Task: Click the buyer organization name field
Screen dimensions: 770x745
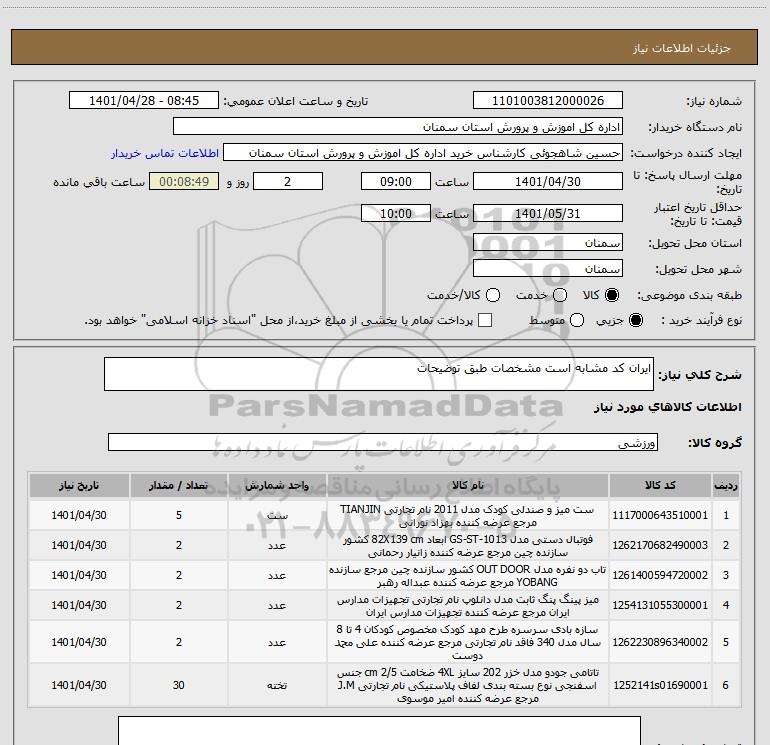Action: pyautogui.click(x=398, y=127)
